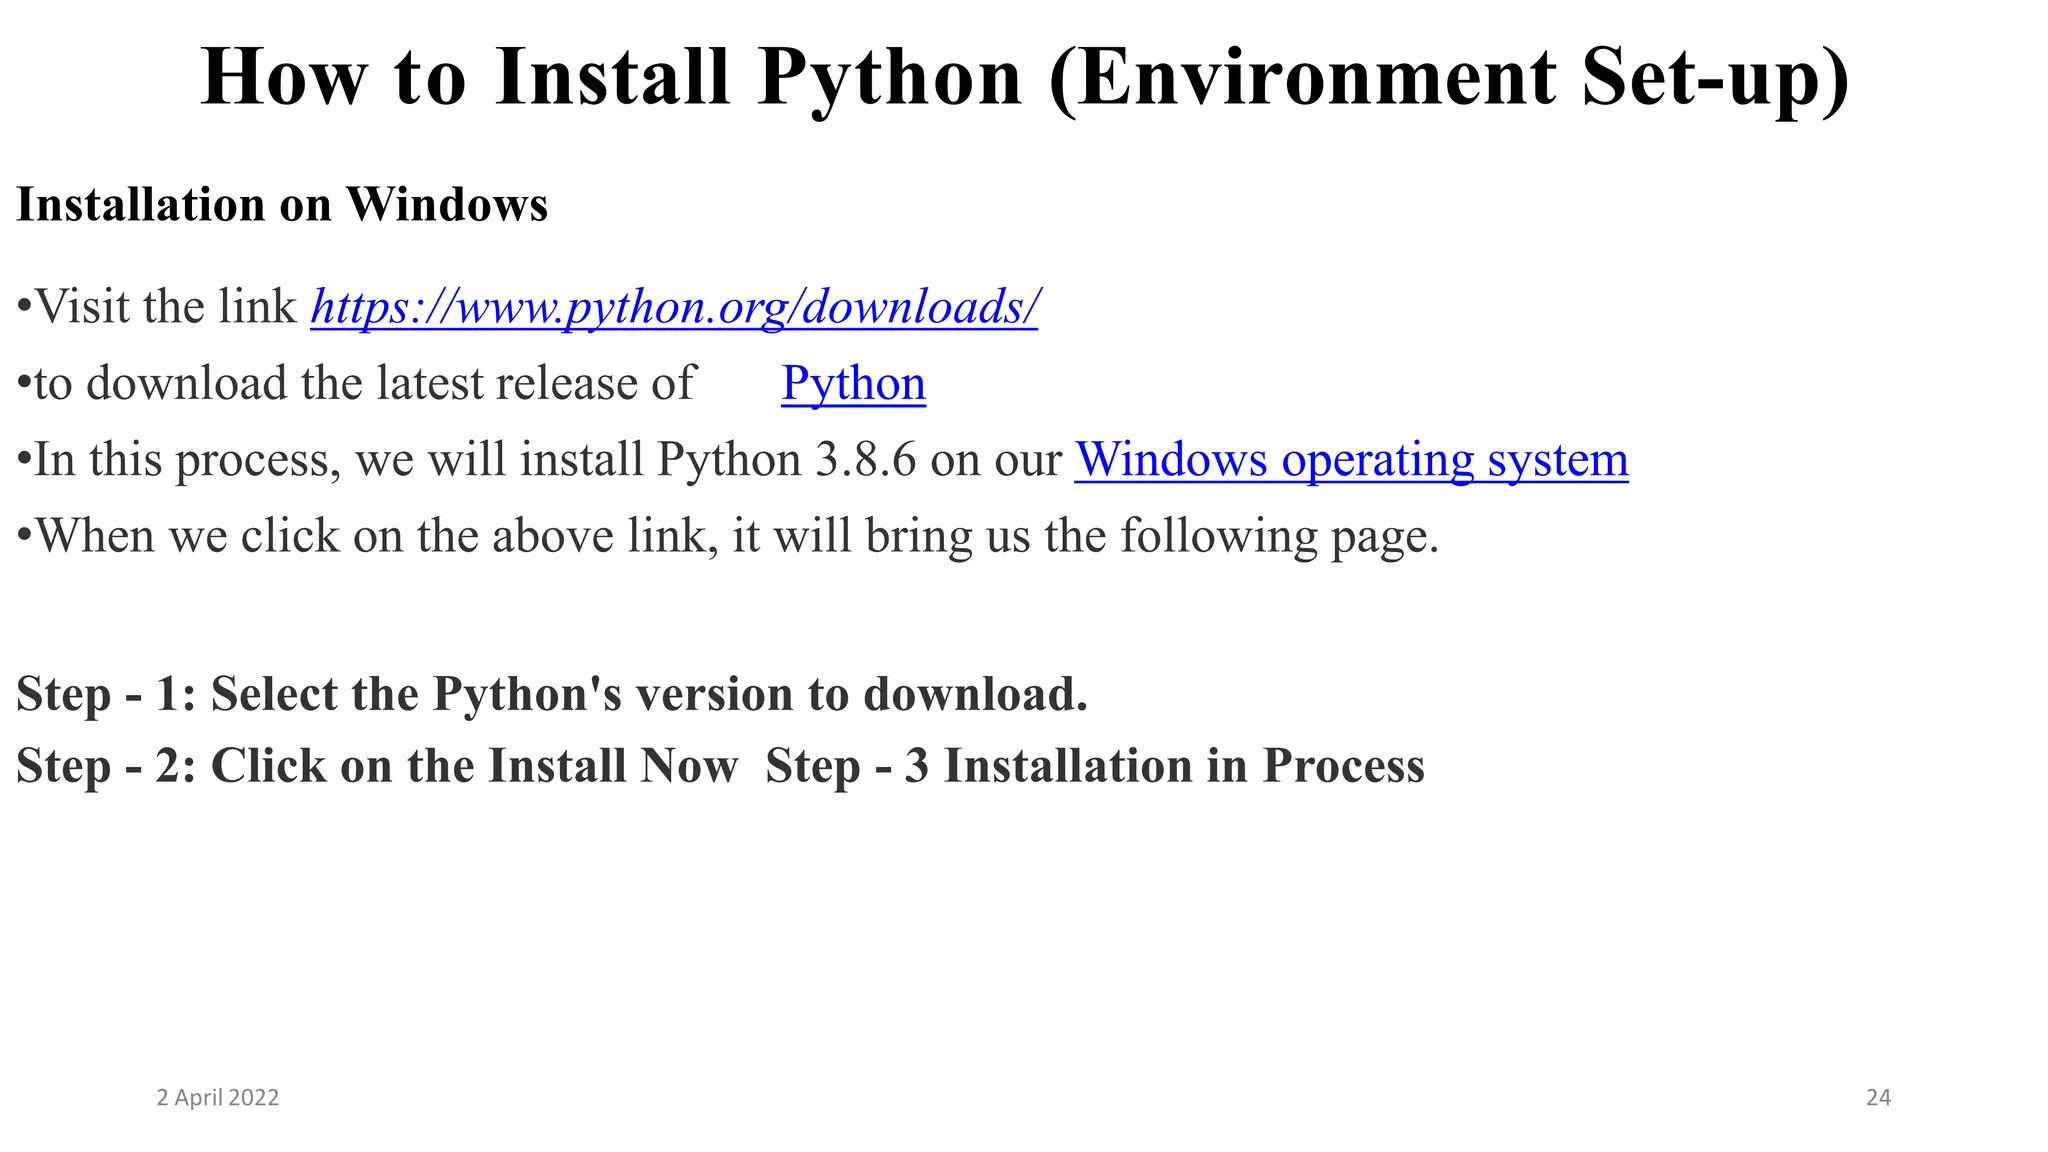Open the Windows operating system link
This screenshot has height=1152, width=2048.
(1351, 460)
